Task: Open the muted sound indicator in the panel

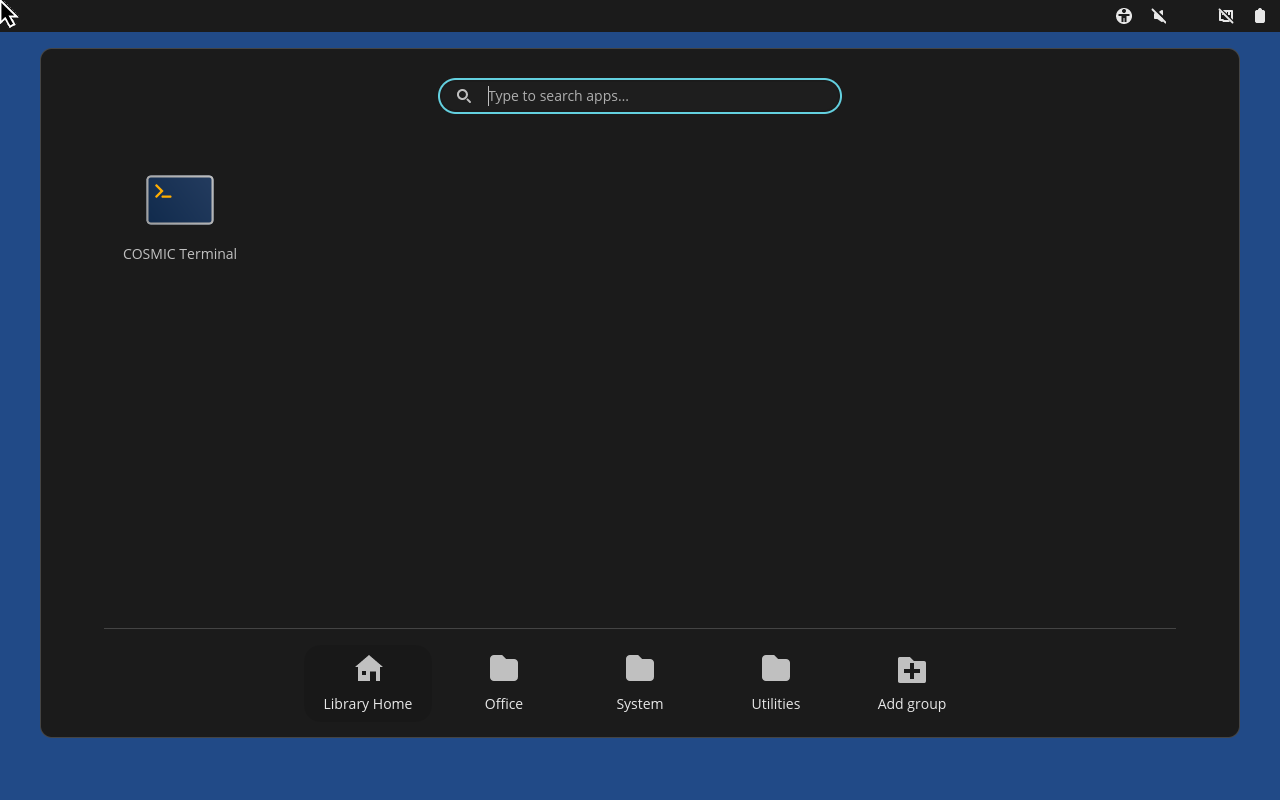Action: click(x=1159, y=16)
